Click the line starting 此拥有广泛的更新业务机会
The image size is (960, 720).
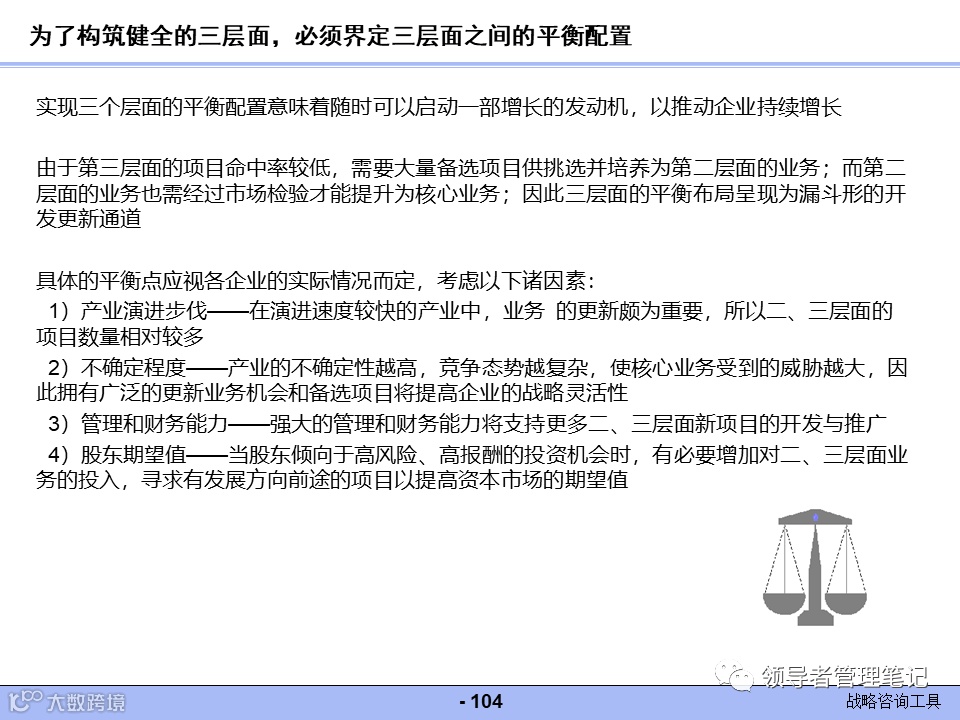click(332, 392)
